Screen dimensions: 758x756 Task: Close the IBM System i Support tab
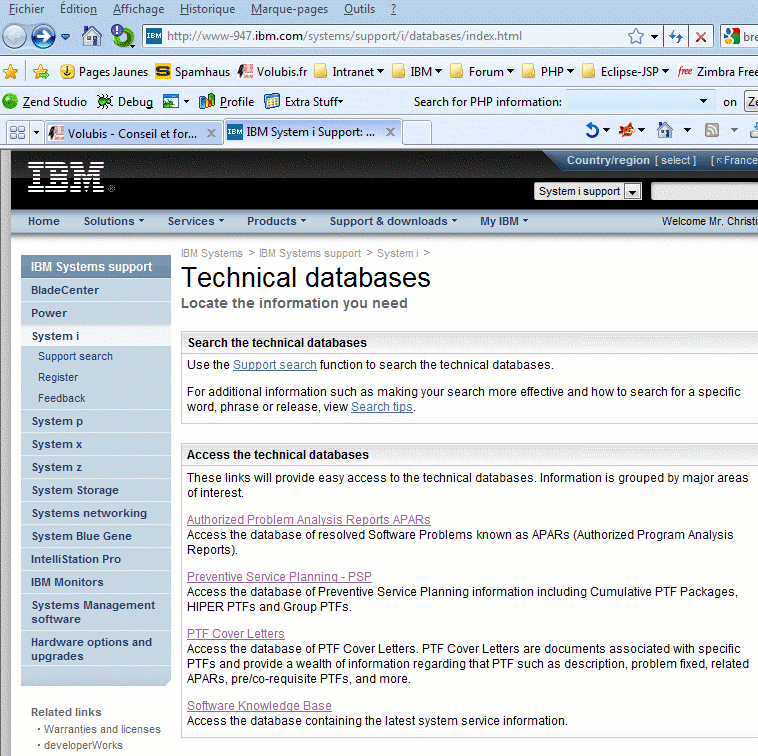click(390, 132)
